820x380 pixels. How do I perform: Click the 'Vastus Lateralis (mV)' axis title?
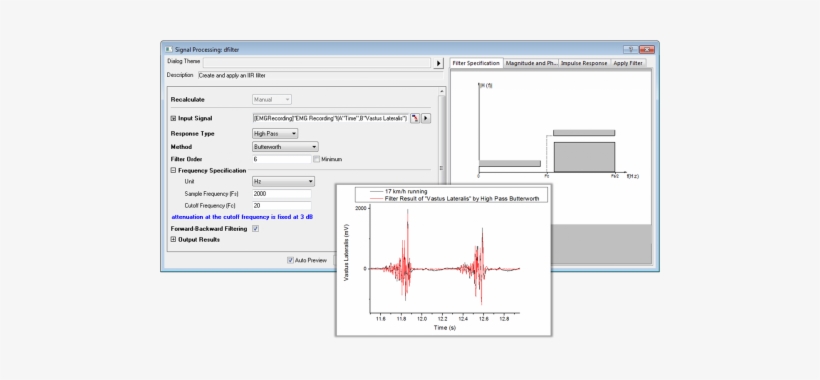click(346, 252)
